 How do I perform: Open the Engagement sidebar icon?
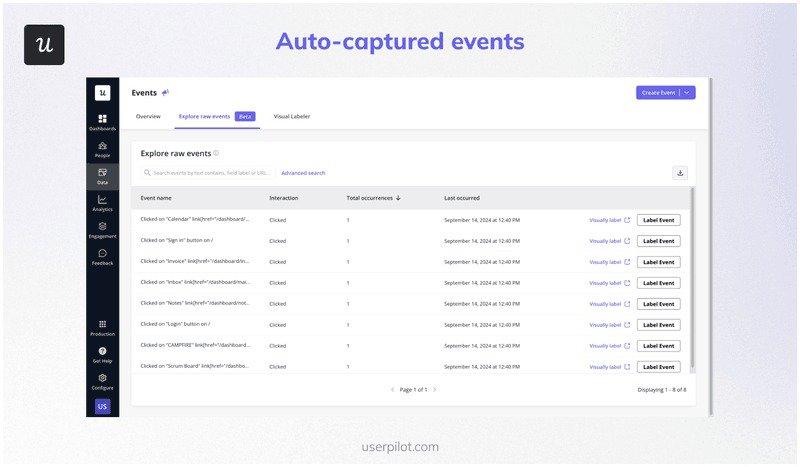[x=102, y=230]
